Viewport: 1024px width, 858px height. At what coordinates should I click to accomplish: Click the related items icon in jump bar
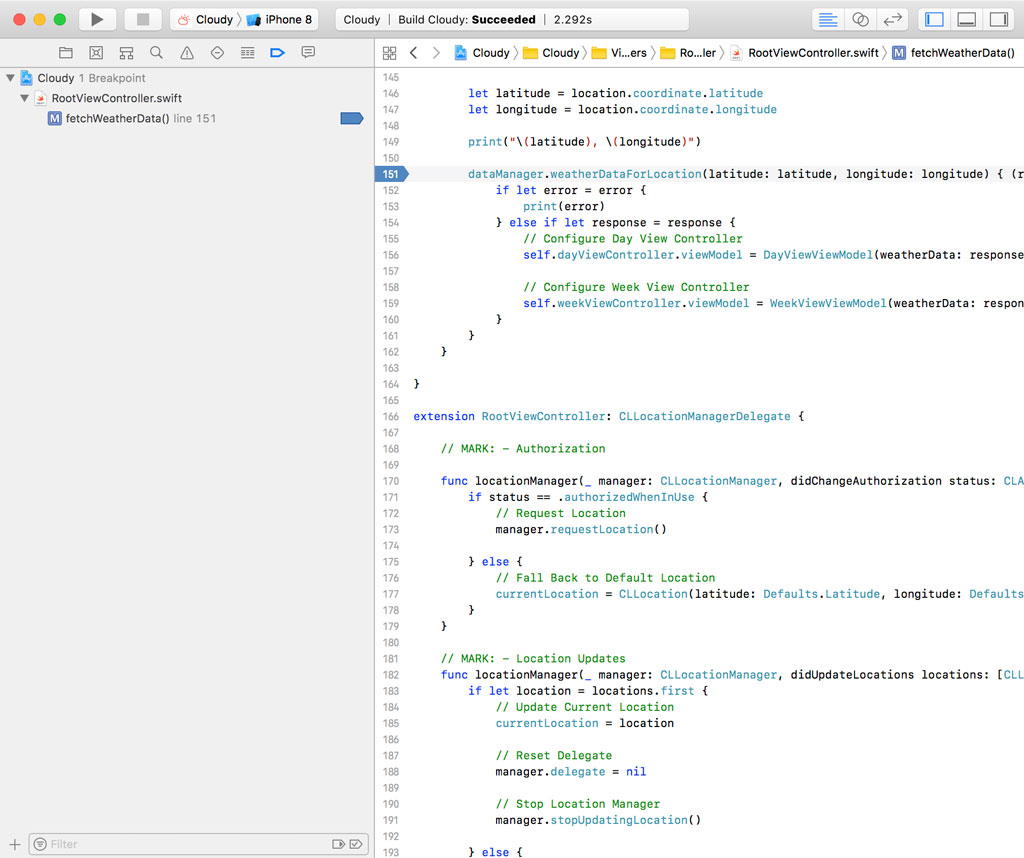(389, 52)
